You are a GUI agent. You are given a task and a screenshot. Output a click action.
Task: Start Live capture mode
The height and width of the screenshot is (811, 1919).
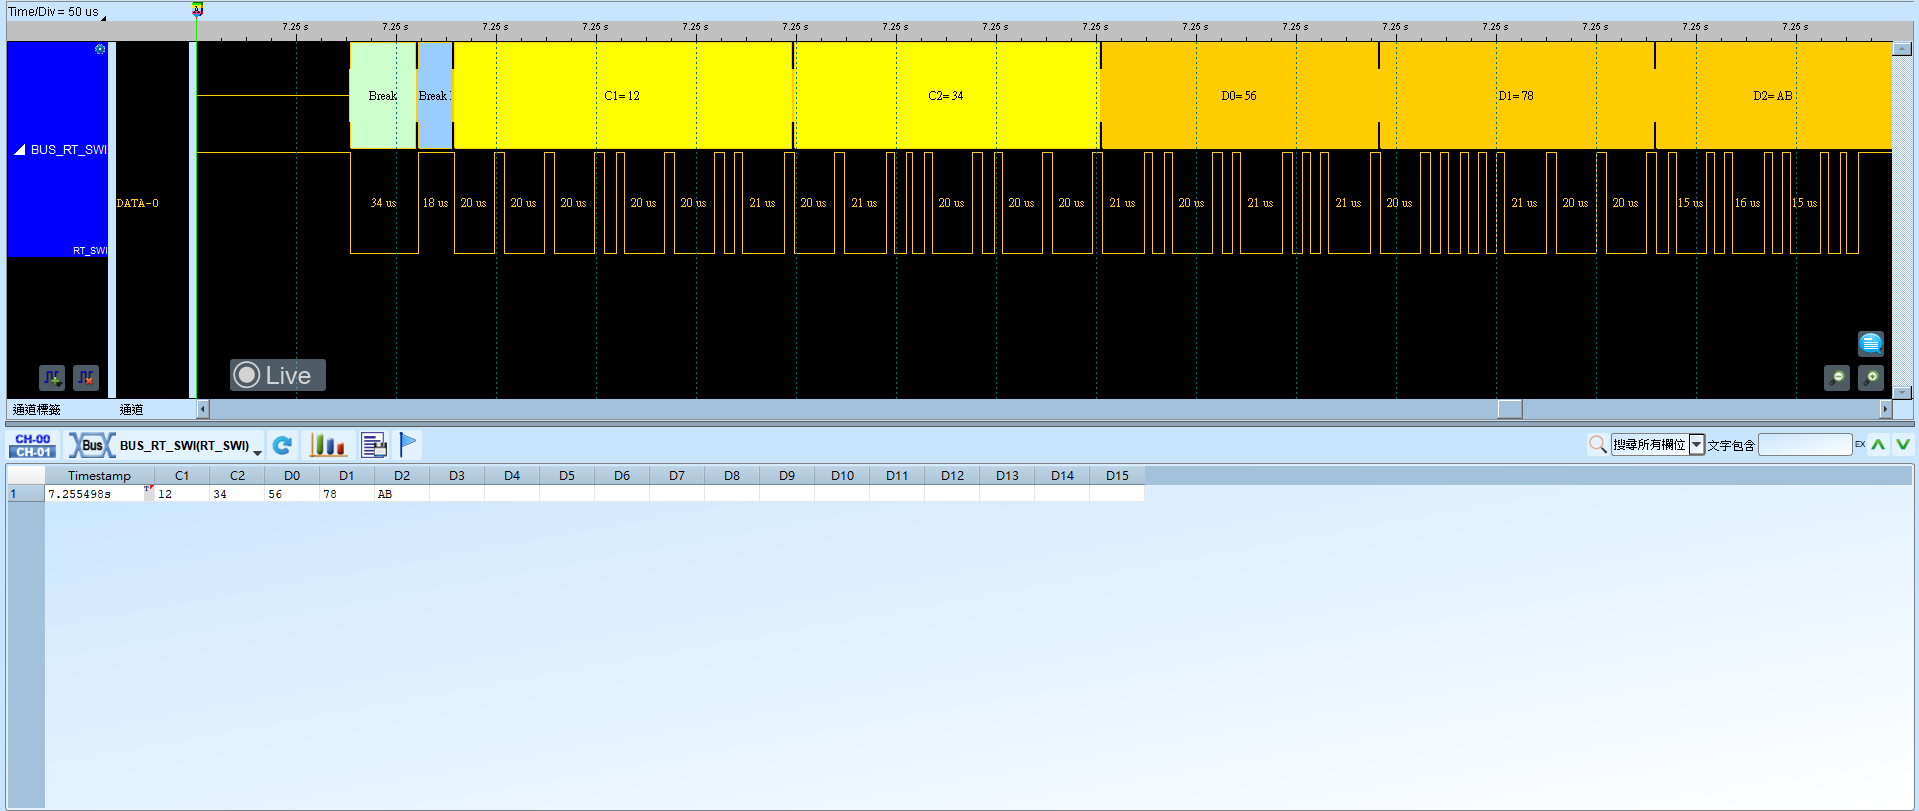278,375
